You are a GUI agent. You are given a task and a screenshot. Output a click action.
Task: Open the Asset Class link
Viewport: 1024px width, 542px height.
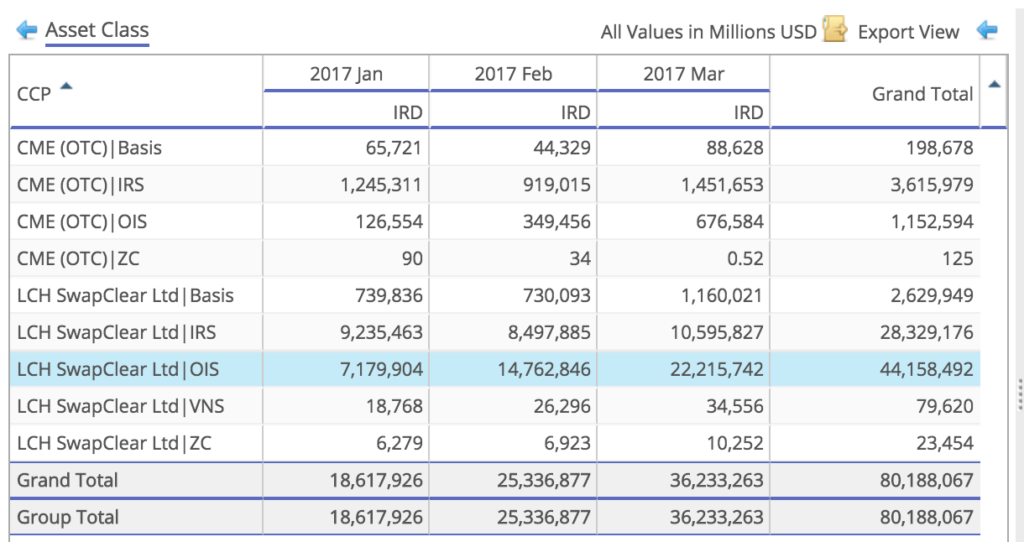(97, 30)
